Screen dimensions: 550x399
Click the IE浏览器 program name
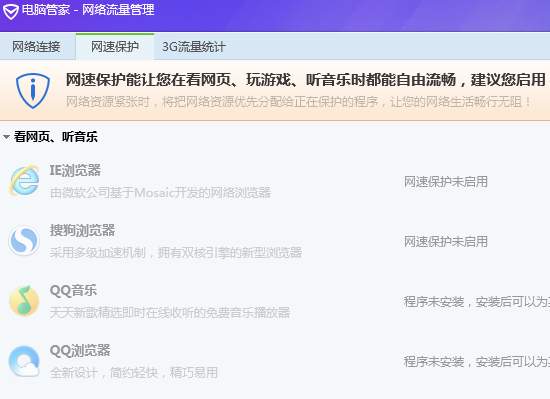coord(75,170)
